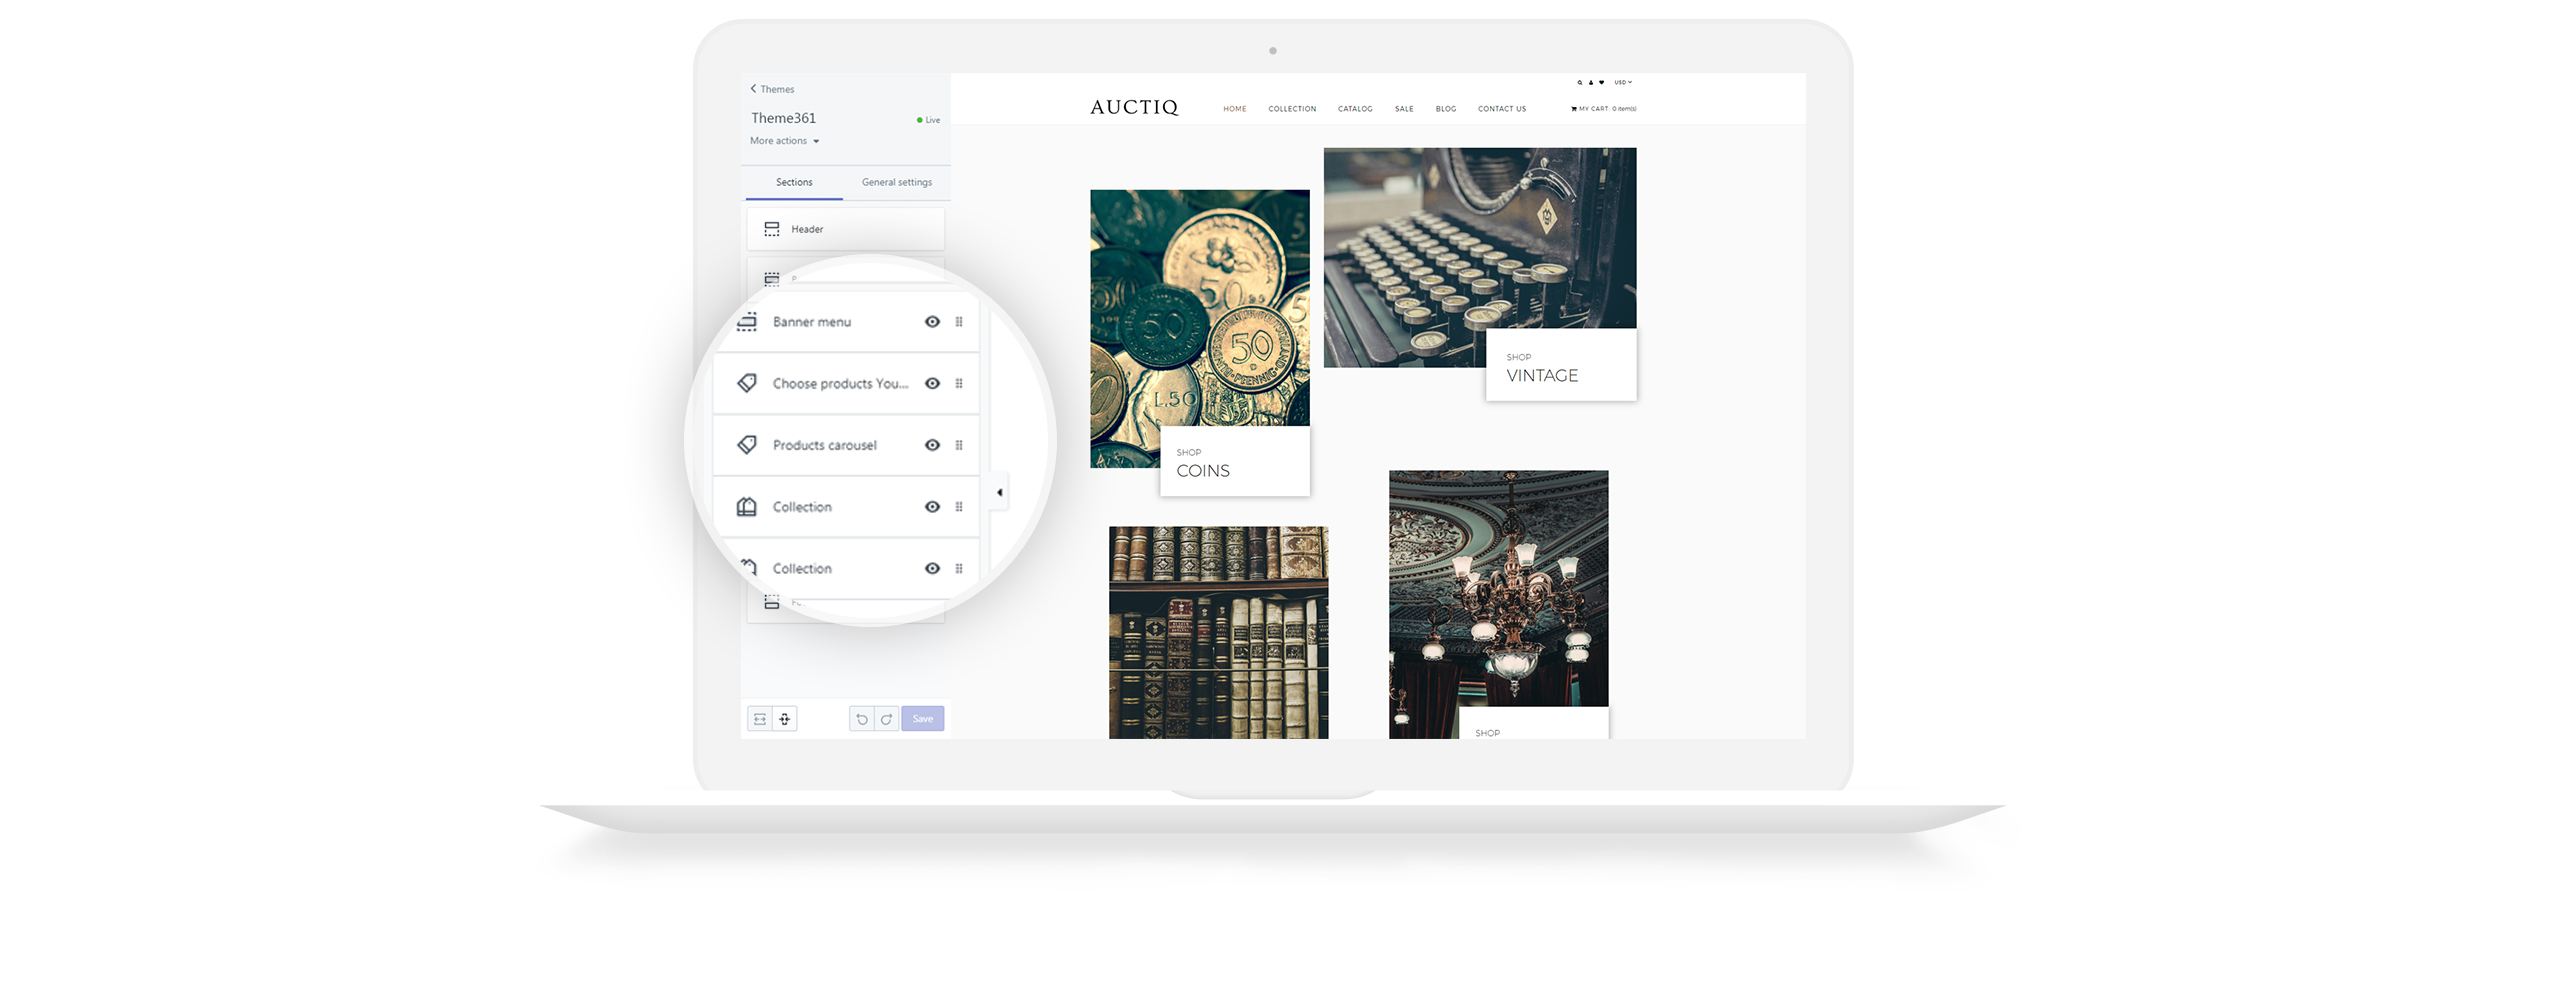Click the shopping cart icon by My Cart
2560x1000 pixels.
1574,109
